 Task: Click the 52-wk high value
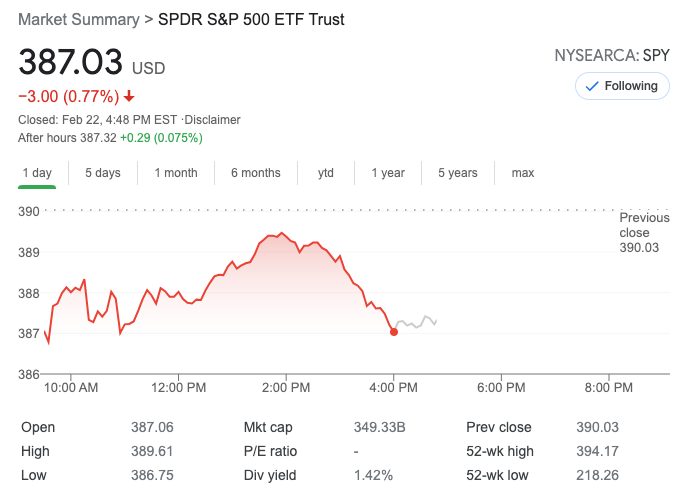[x=597, y=451]
